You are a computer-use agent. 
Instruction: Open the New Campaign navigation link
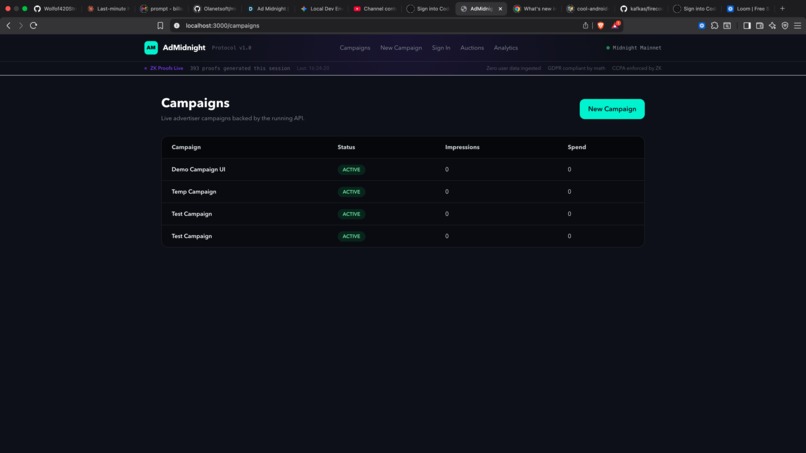coord(401,48)
